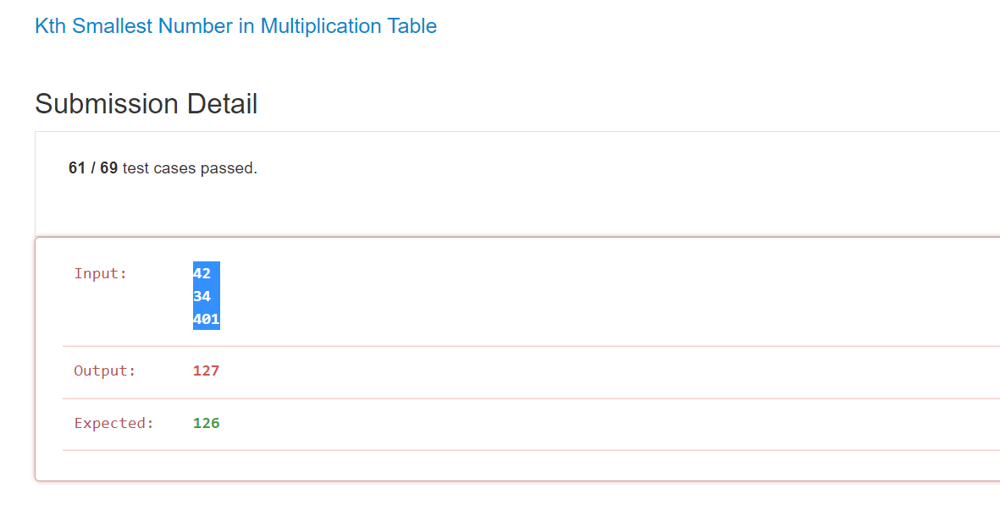Click the bold number 61 in the summary
1000x505 pixels.
[77, 168]
